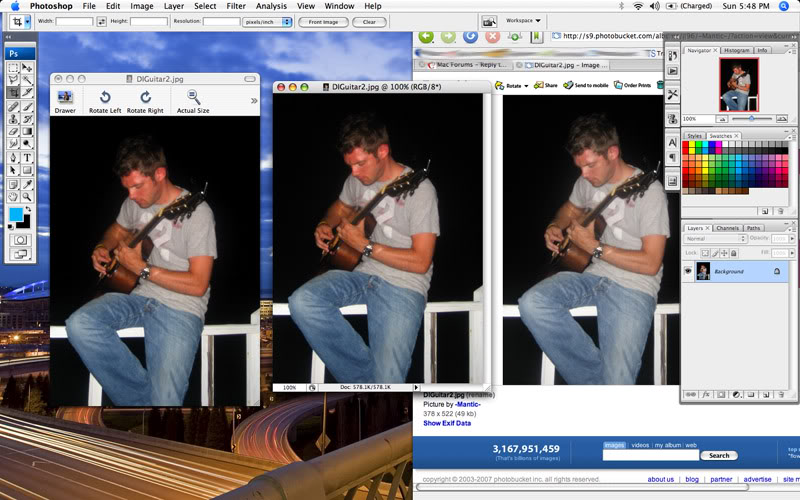Image resolution: width=800 pixels, height=500 pixels.
Task: Select the Eraser tool
Action: (x=13, y=131)
